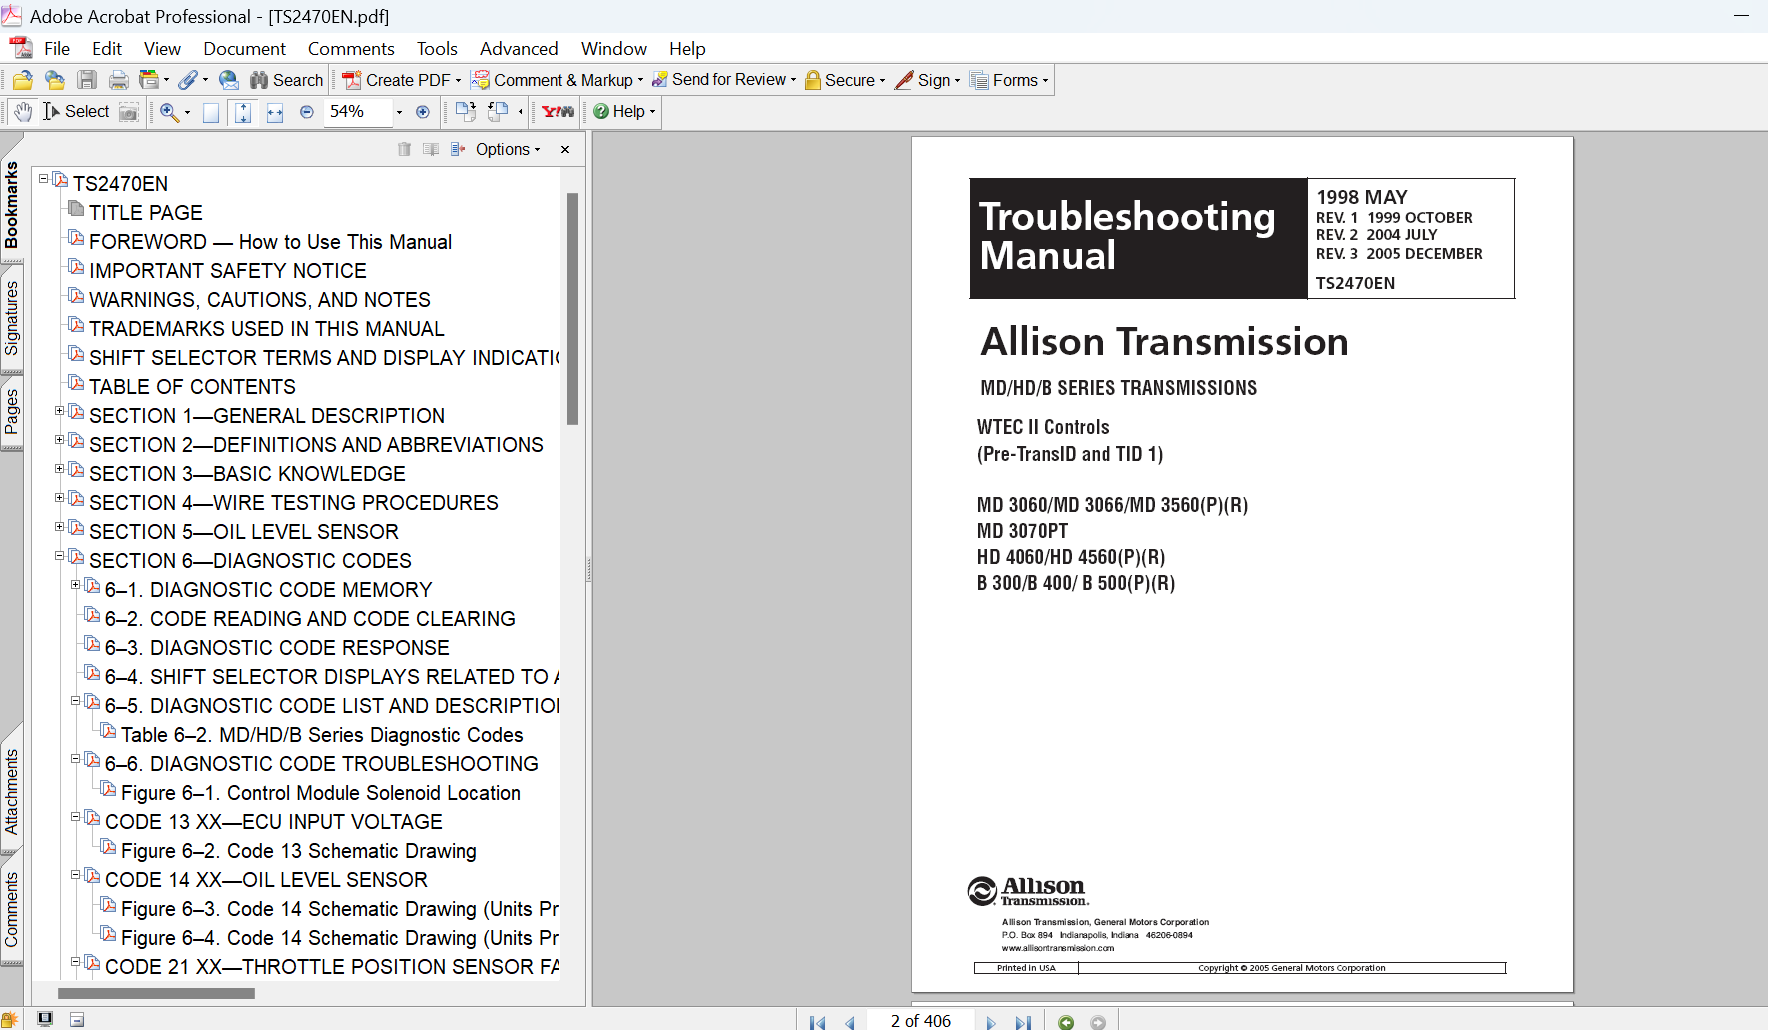Screen dimensions: 1768x1030
Task: Click the new bookmark icon
Action: [x=431, y=149]
